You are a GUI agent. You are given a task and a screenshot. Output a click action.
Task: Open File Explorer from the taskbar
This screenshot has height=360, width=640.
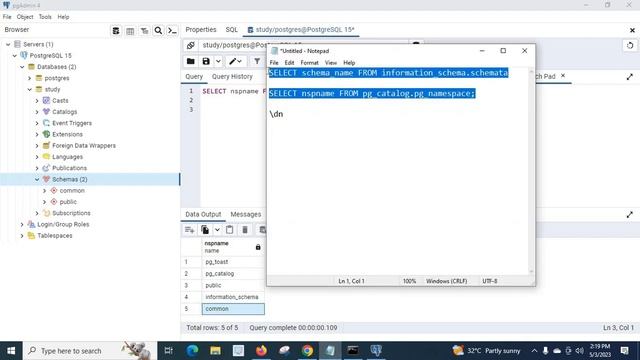(x=215, y=351)
